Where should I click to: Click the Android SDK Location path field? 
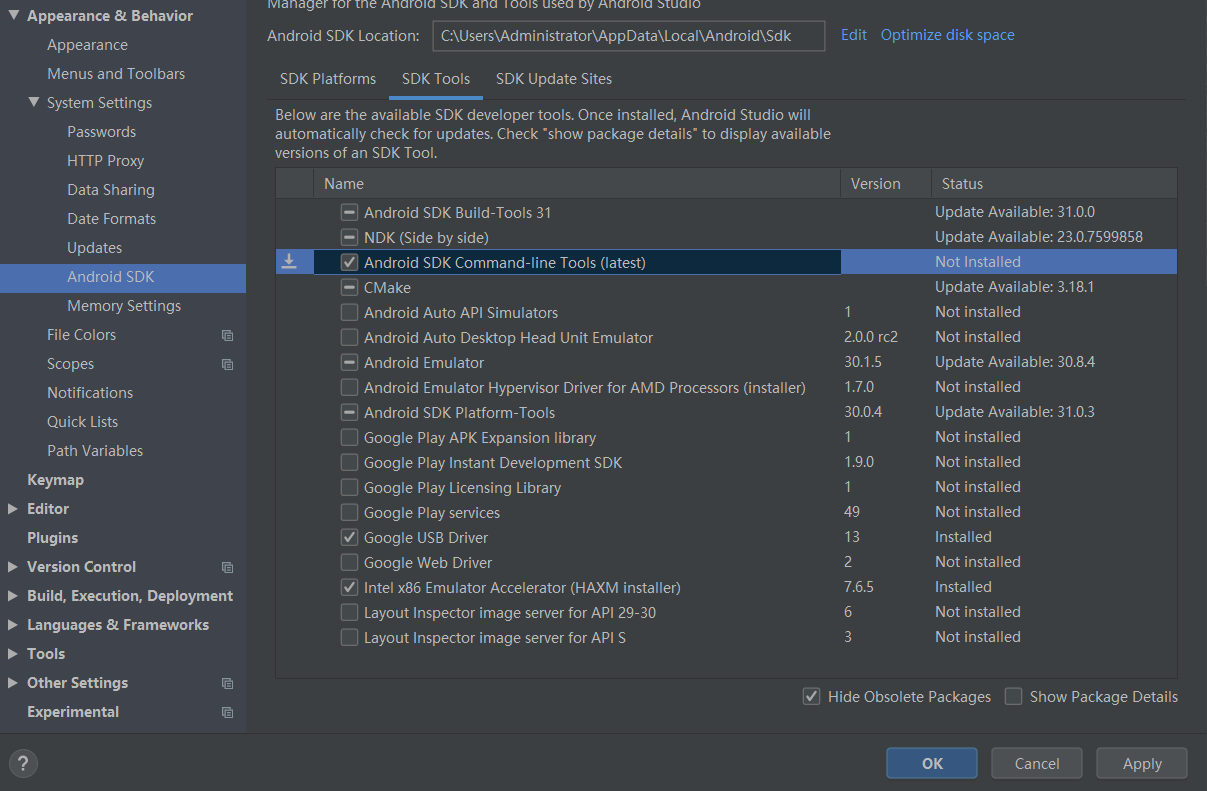pos(628,36)
